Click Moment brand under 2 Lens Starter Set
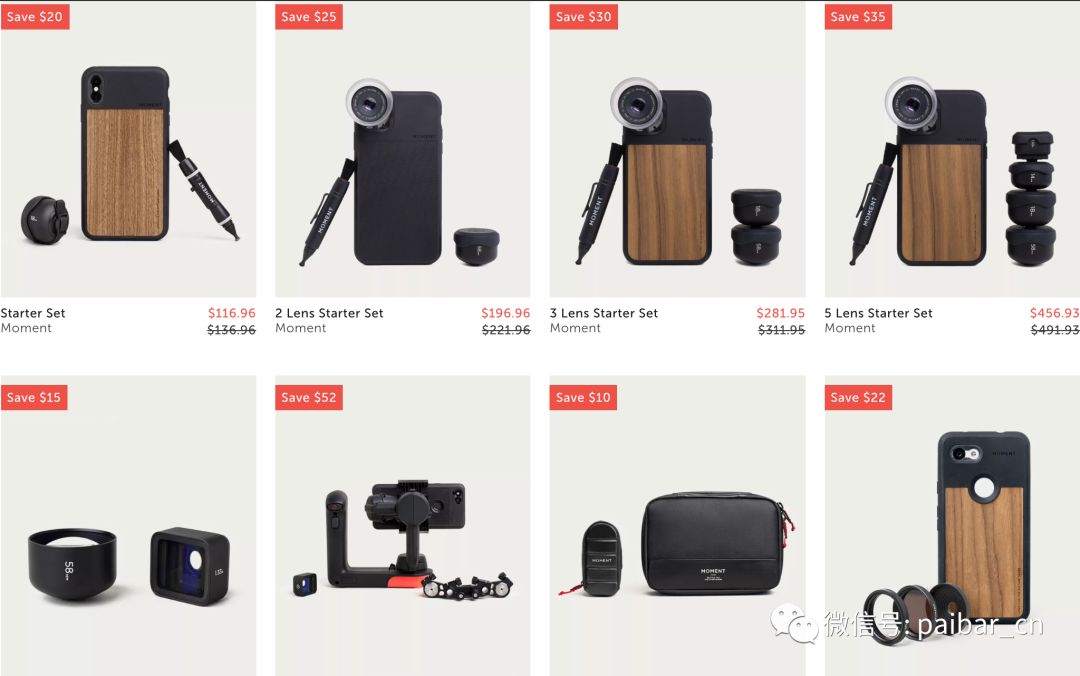Viewport: 1080px width, 676px height. [300, 328]
